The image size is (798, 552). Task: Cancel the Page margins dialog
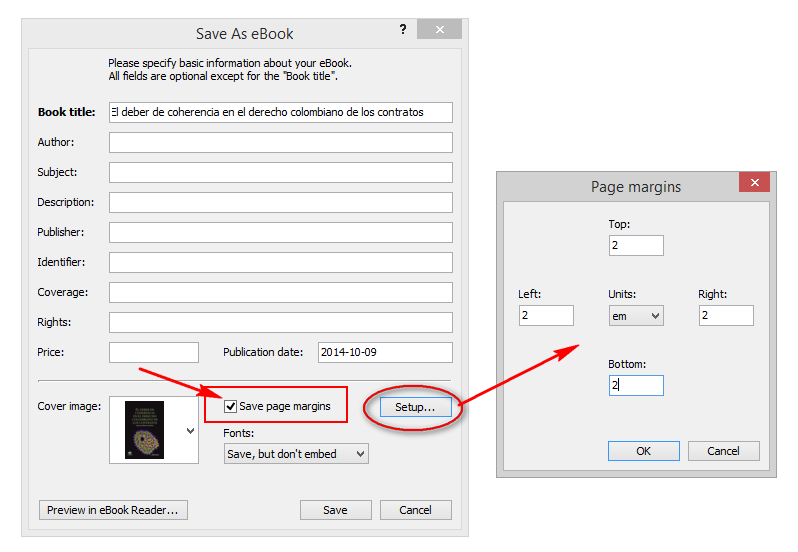pyautogui.click(x=723, y=451)
